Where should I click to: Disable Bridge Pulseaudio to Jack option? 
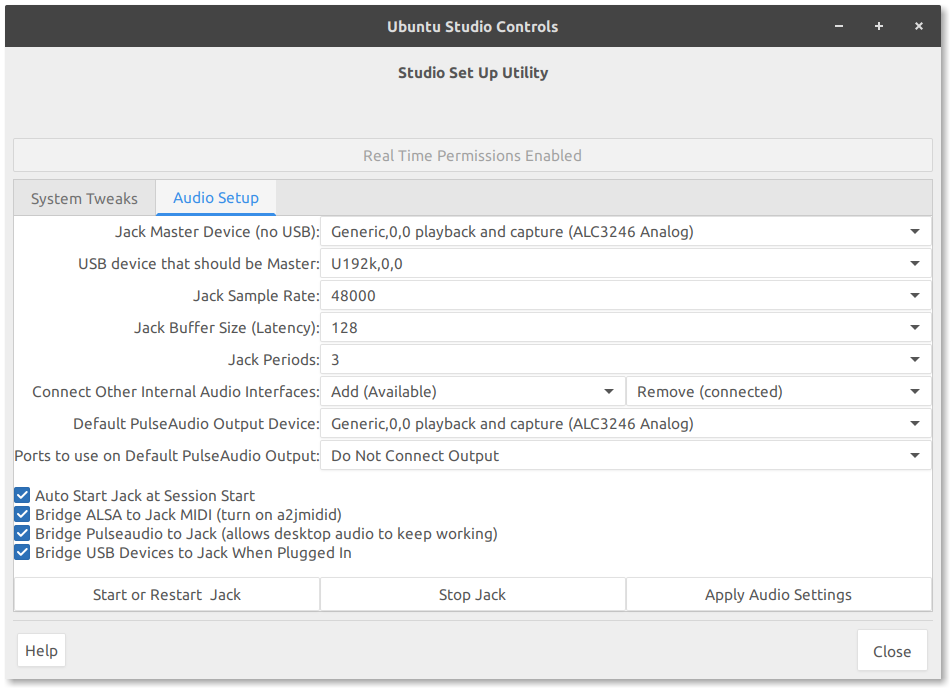pos(22,533)
